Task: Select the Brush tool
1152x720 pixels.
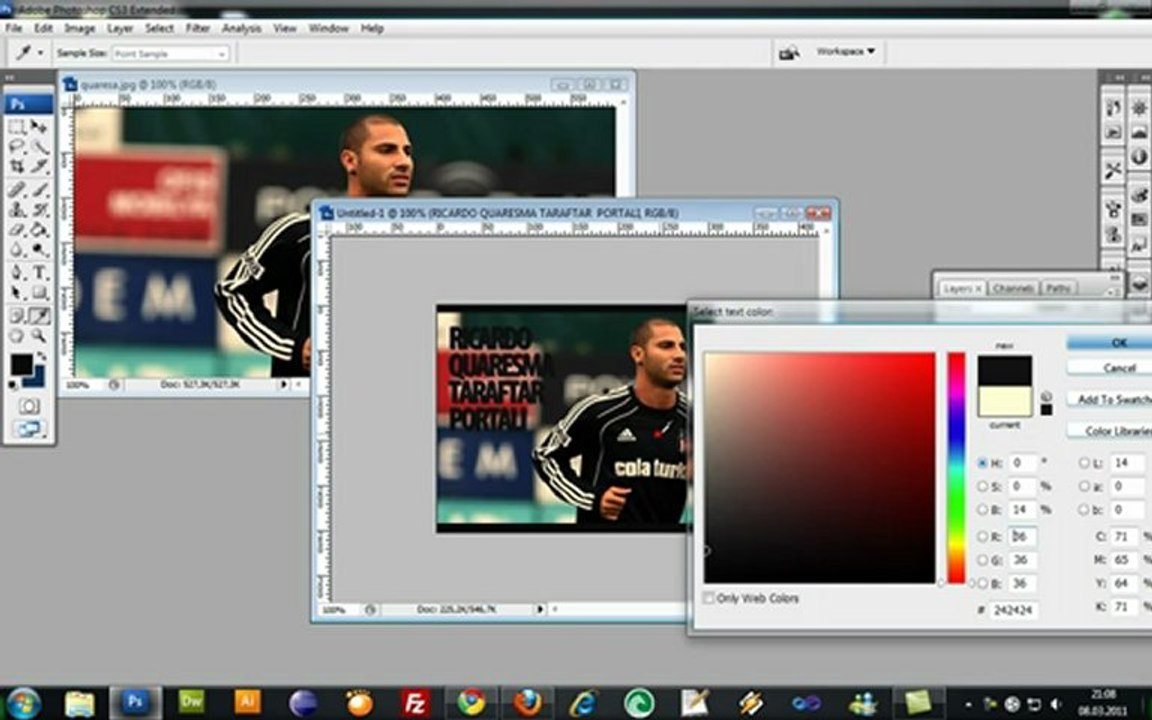Action: pyautogui.click(x=39, y=190)
